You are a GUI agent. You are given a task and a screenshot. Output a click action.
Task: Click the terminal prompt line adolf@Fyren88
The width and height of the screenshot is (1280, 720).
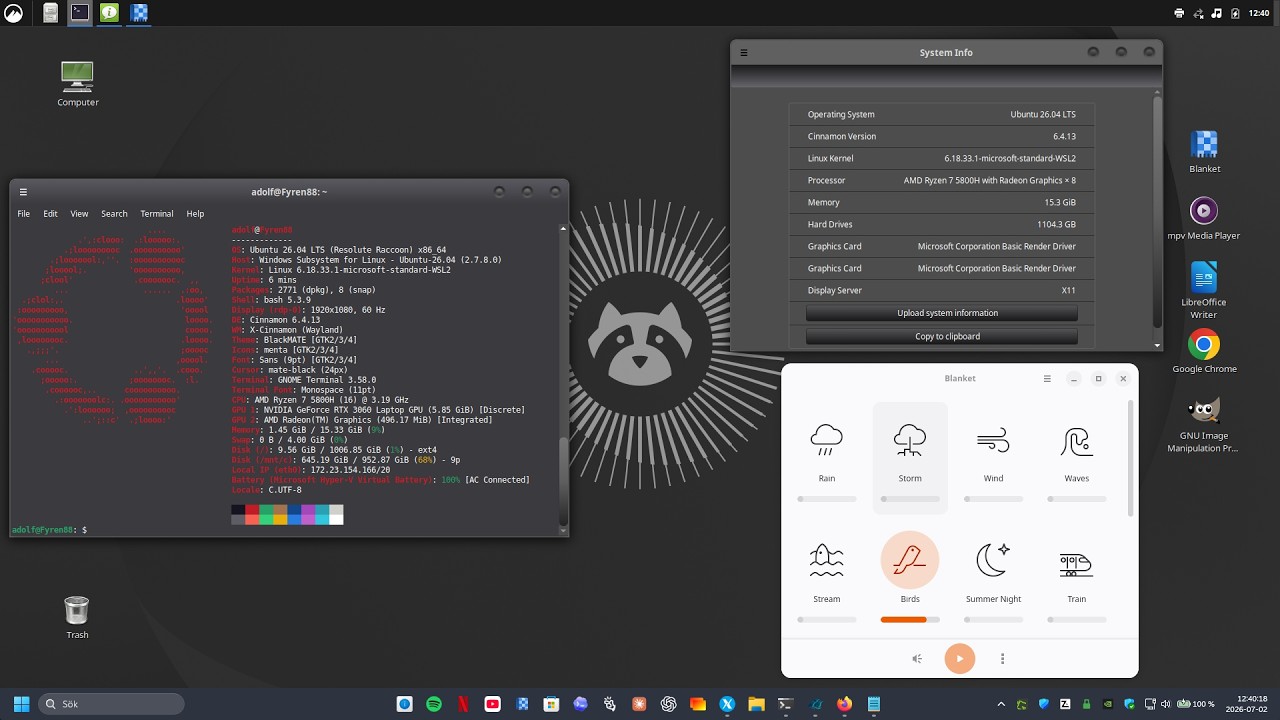tap(49, 529)
